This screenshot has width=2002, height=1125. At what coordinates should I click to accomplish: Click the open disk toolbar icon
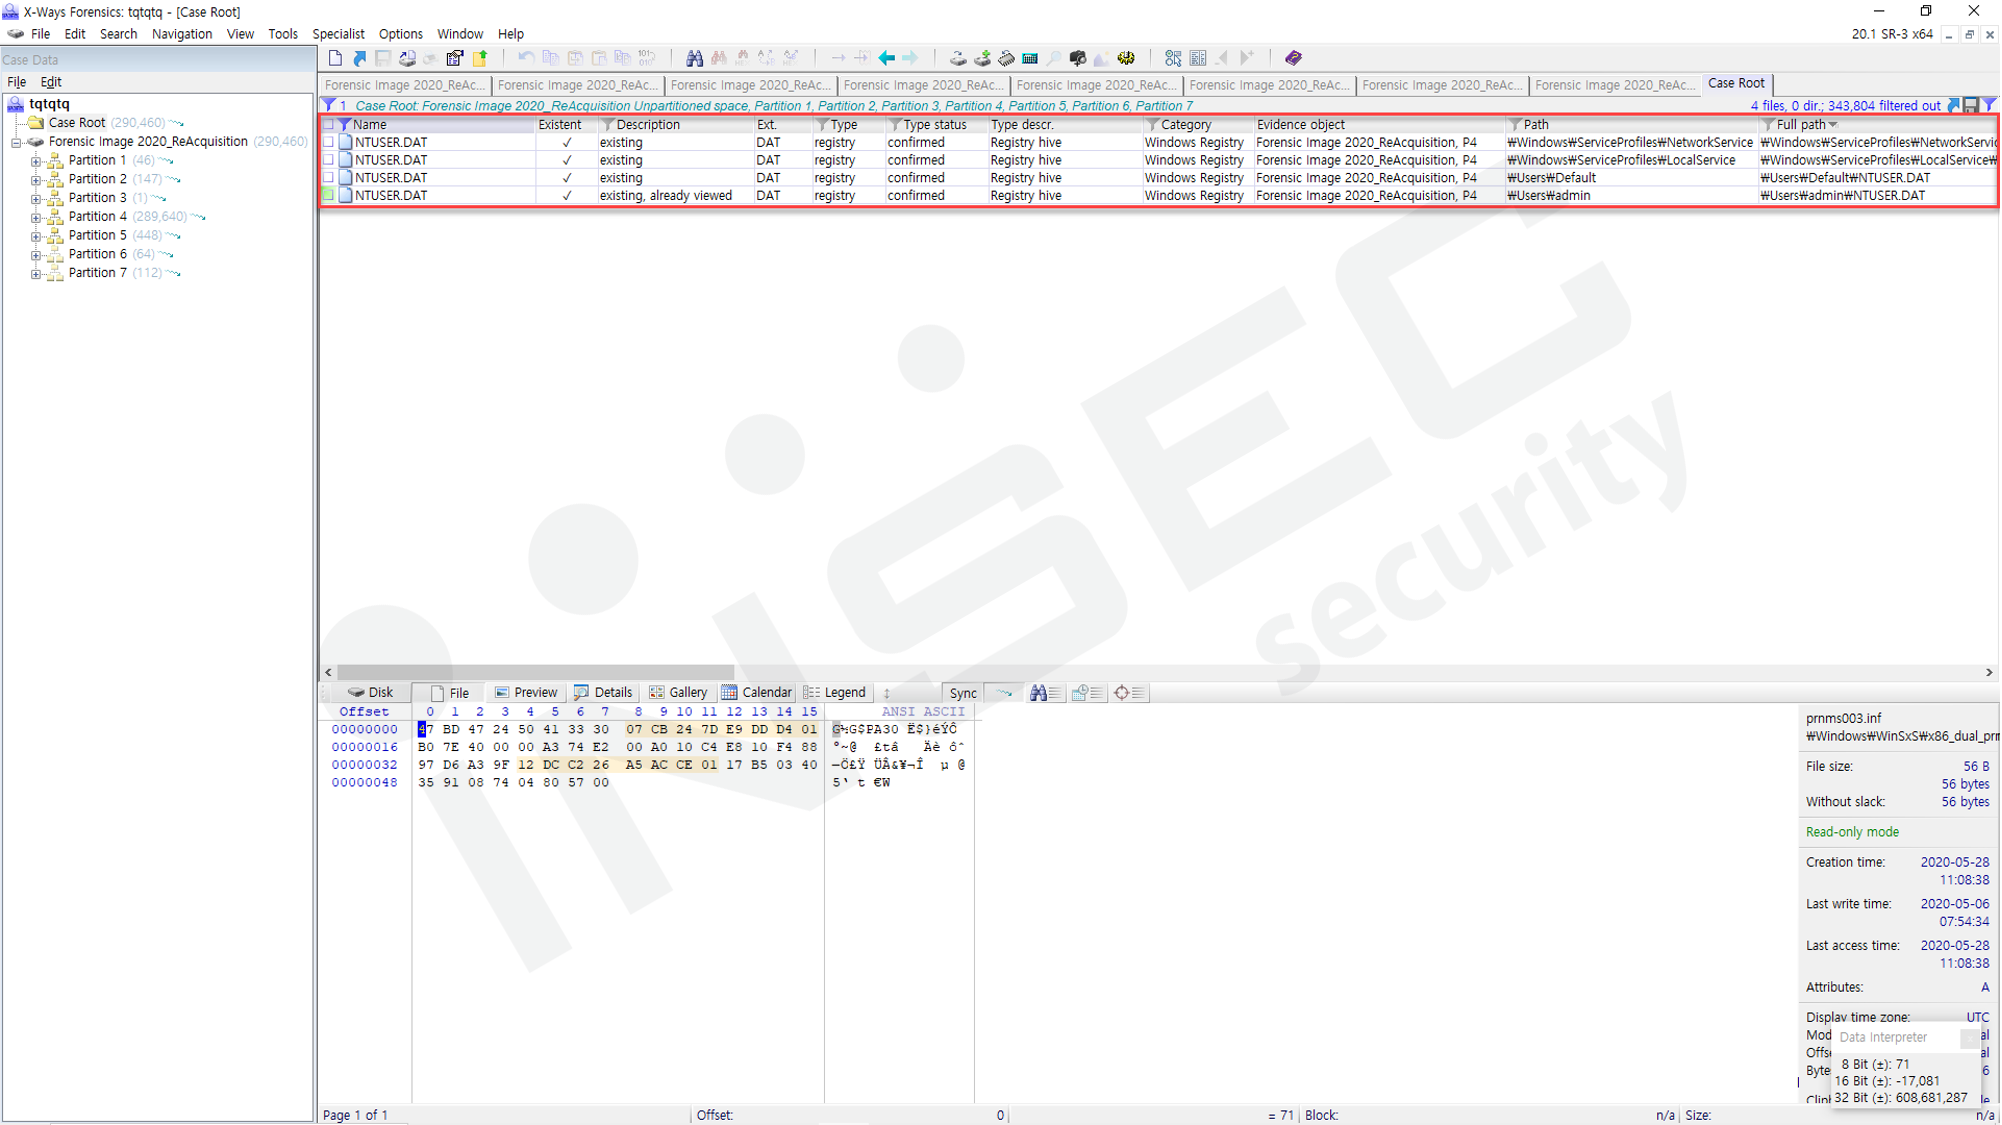(x=957, y=58)
